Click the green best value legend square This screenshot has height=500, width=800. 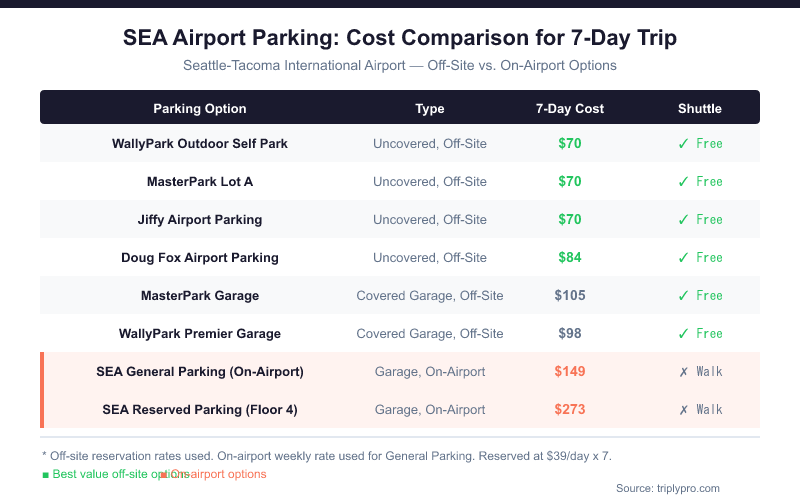click(x=46, y=474)
